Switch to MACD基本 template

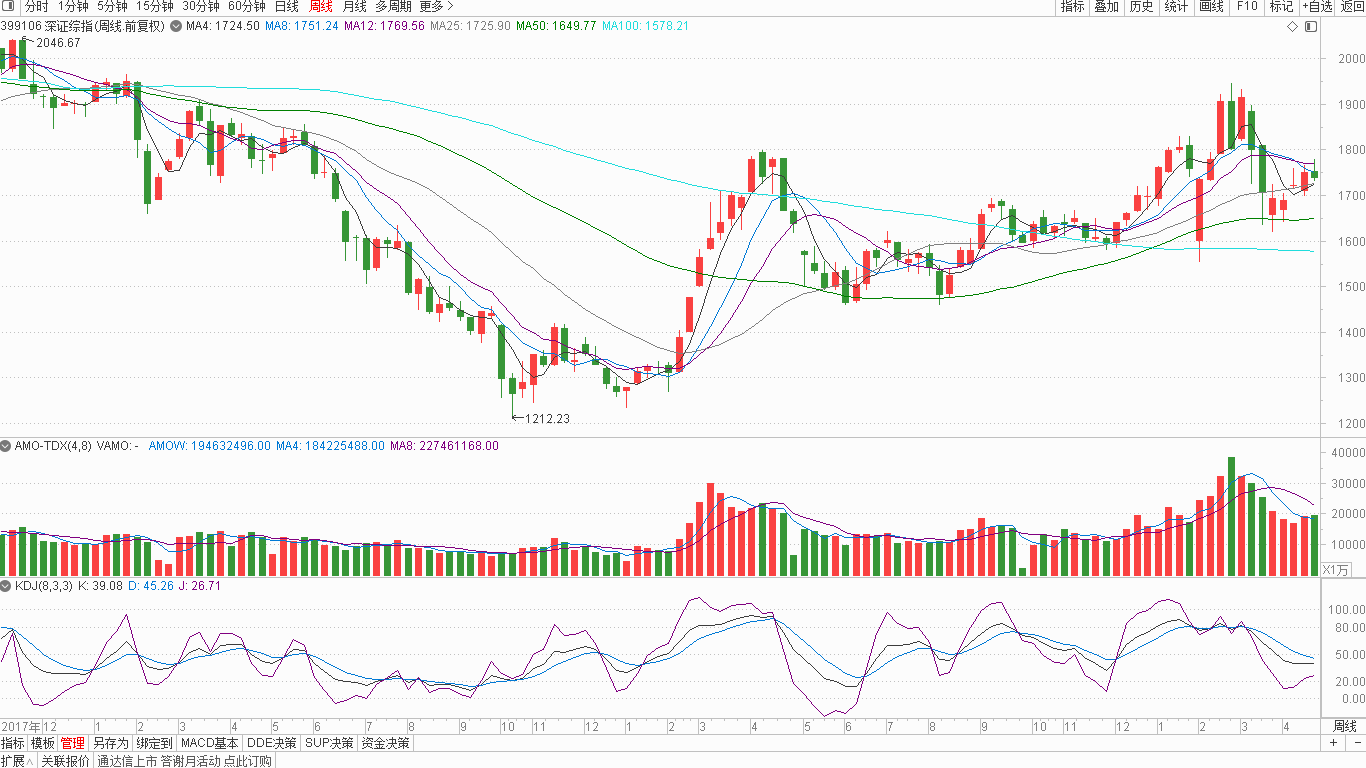click(210, 743)
